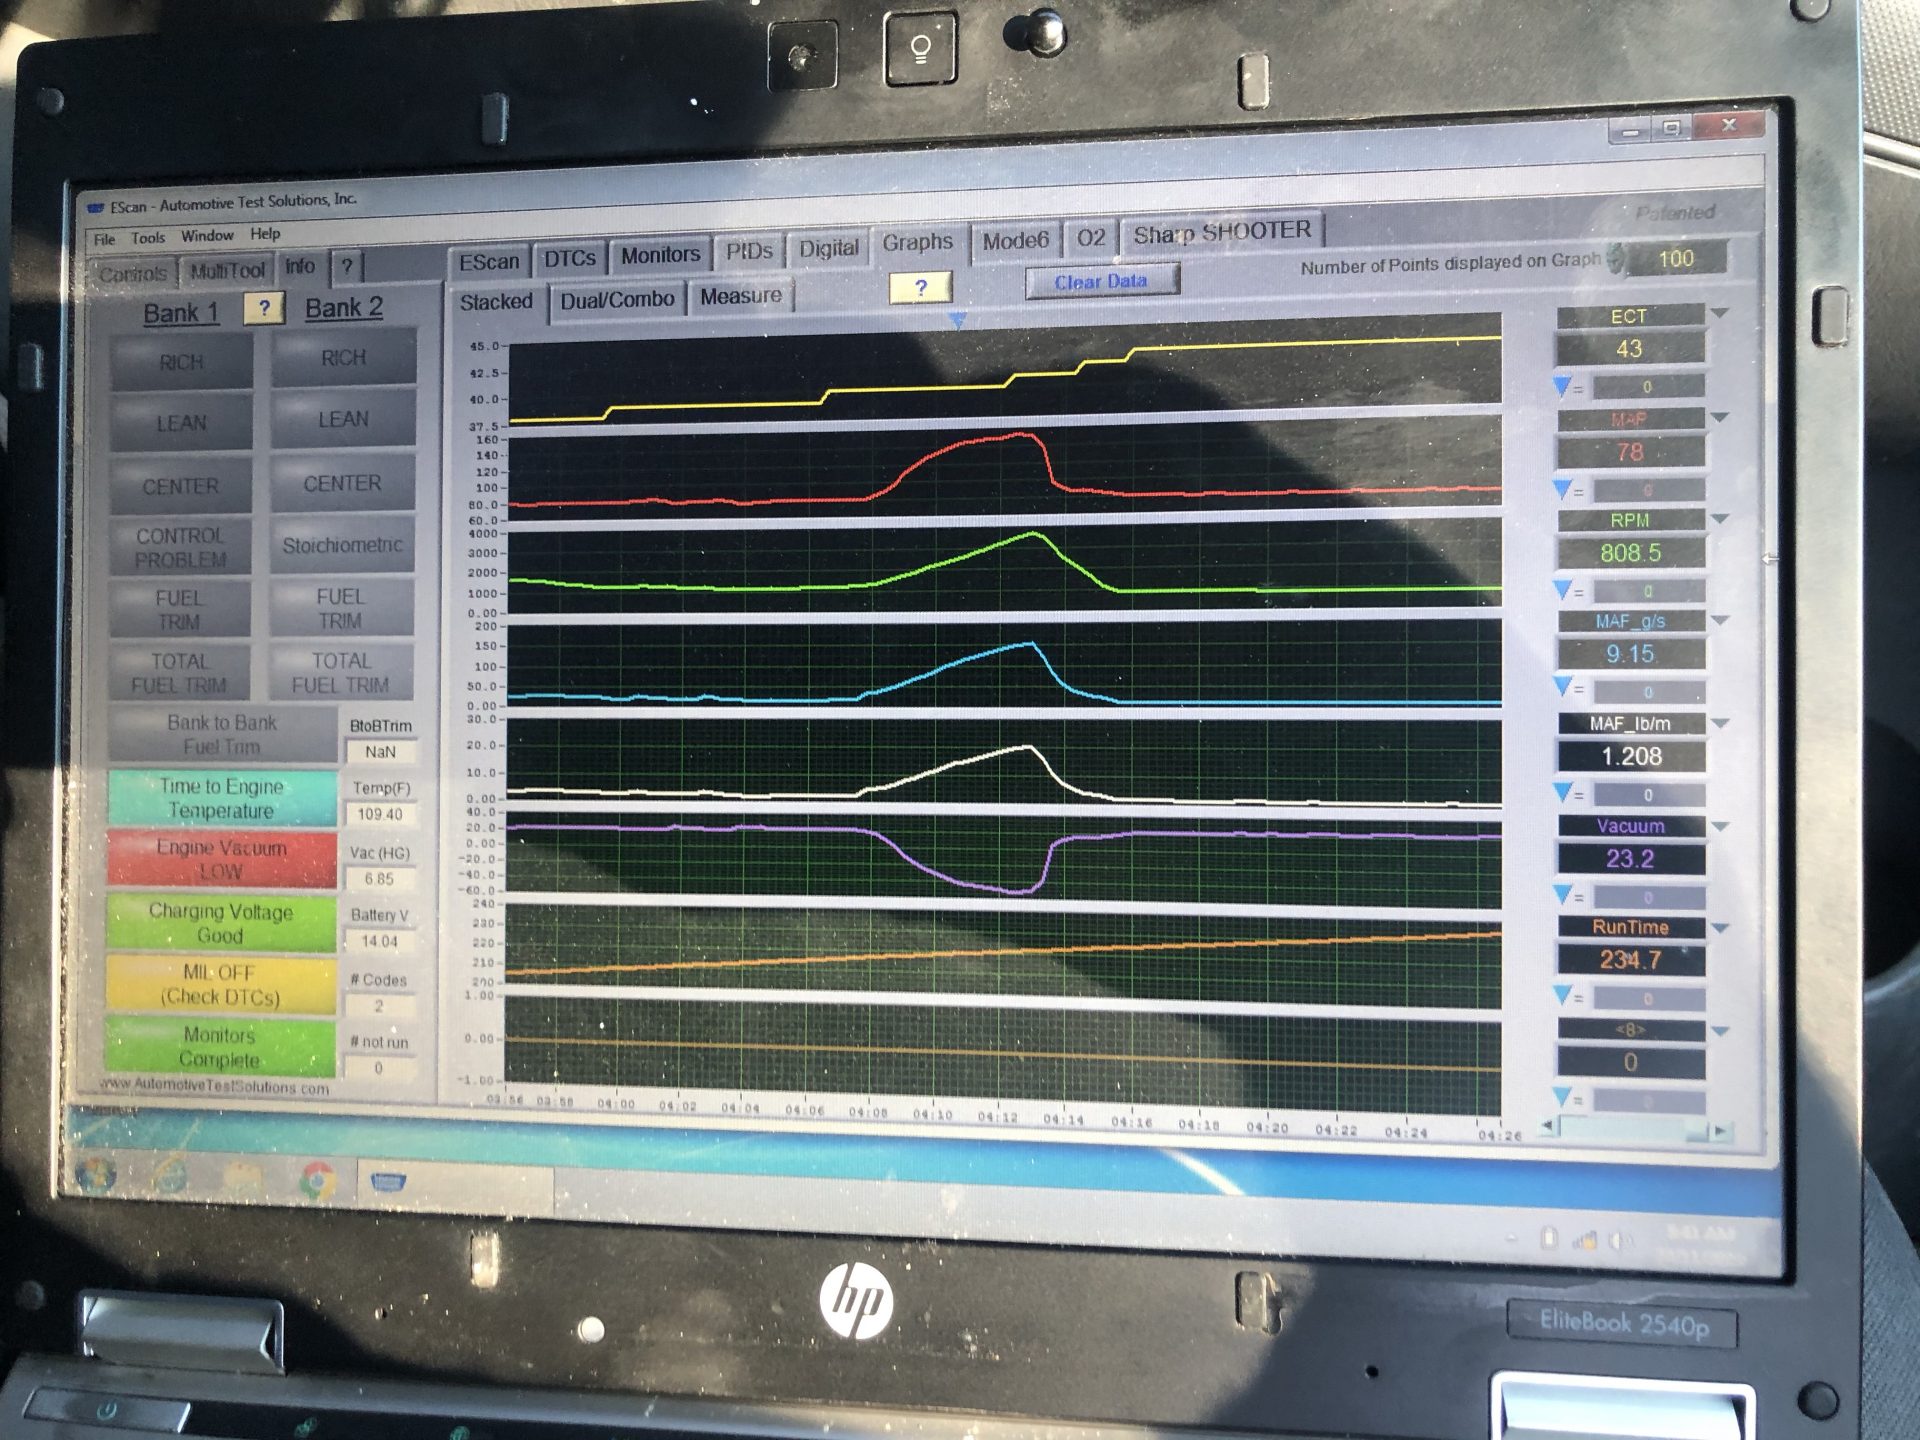Click the Bank 1 RICH indicator button
Screen dimensions: 1920x1440
click(181, 361)
